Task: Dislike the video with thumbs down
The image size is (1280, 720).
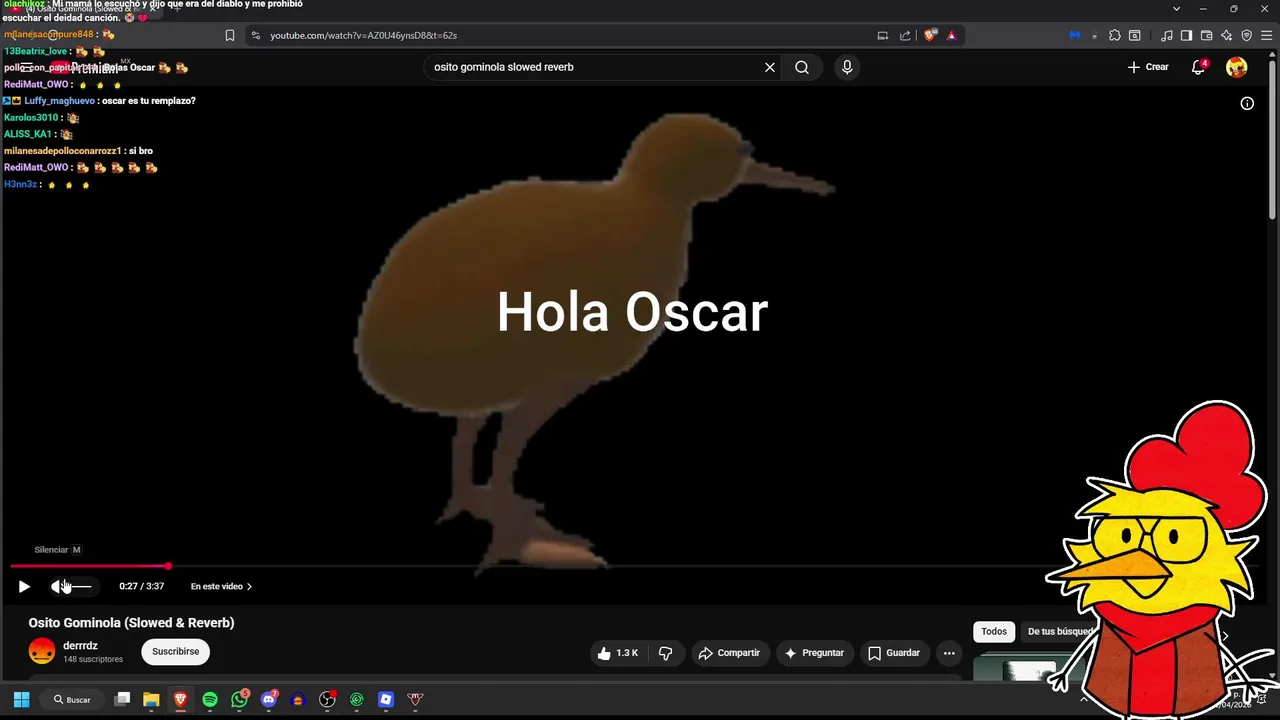Action: [665, 653]
